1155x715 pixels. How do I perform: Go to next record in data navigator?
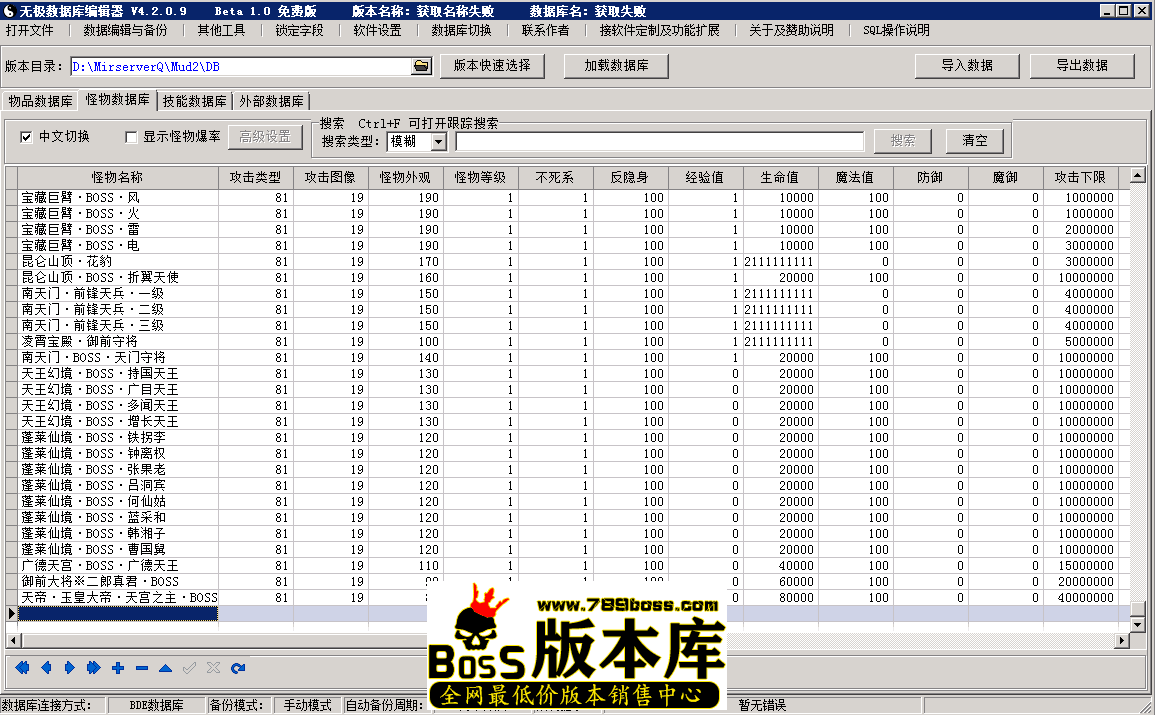68,667
